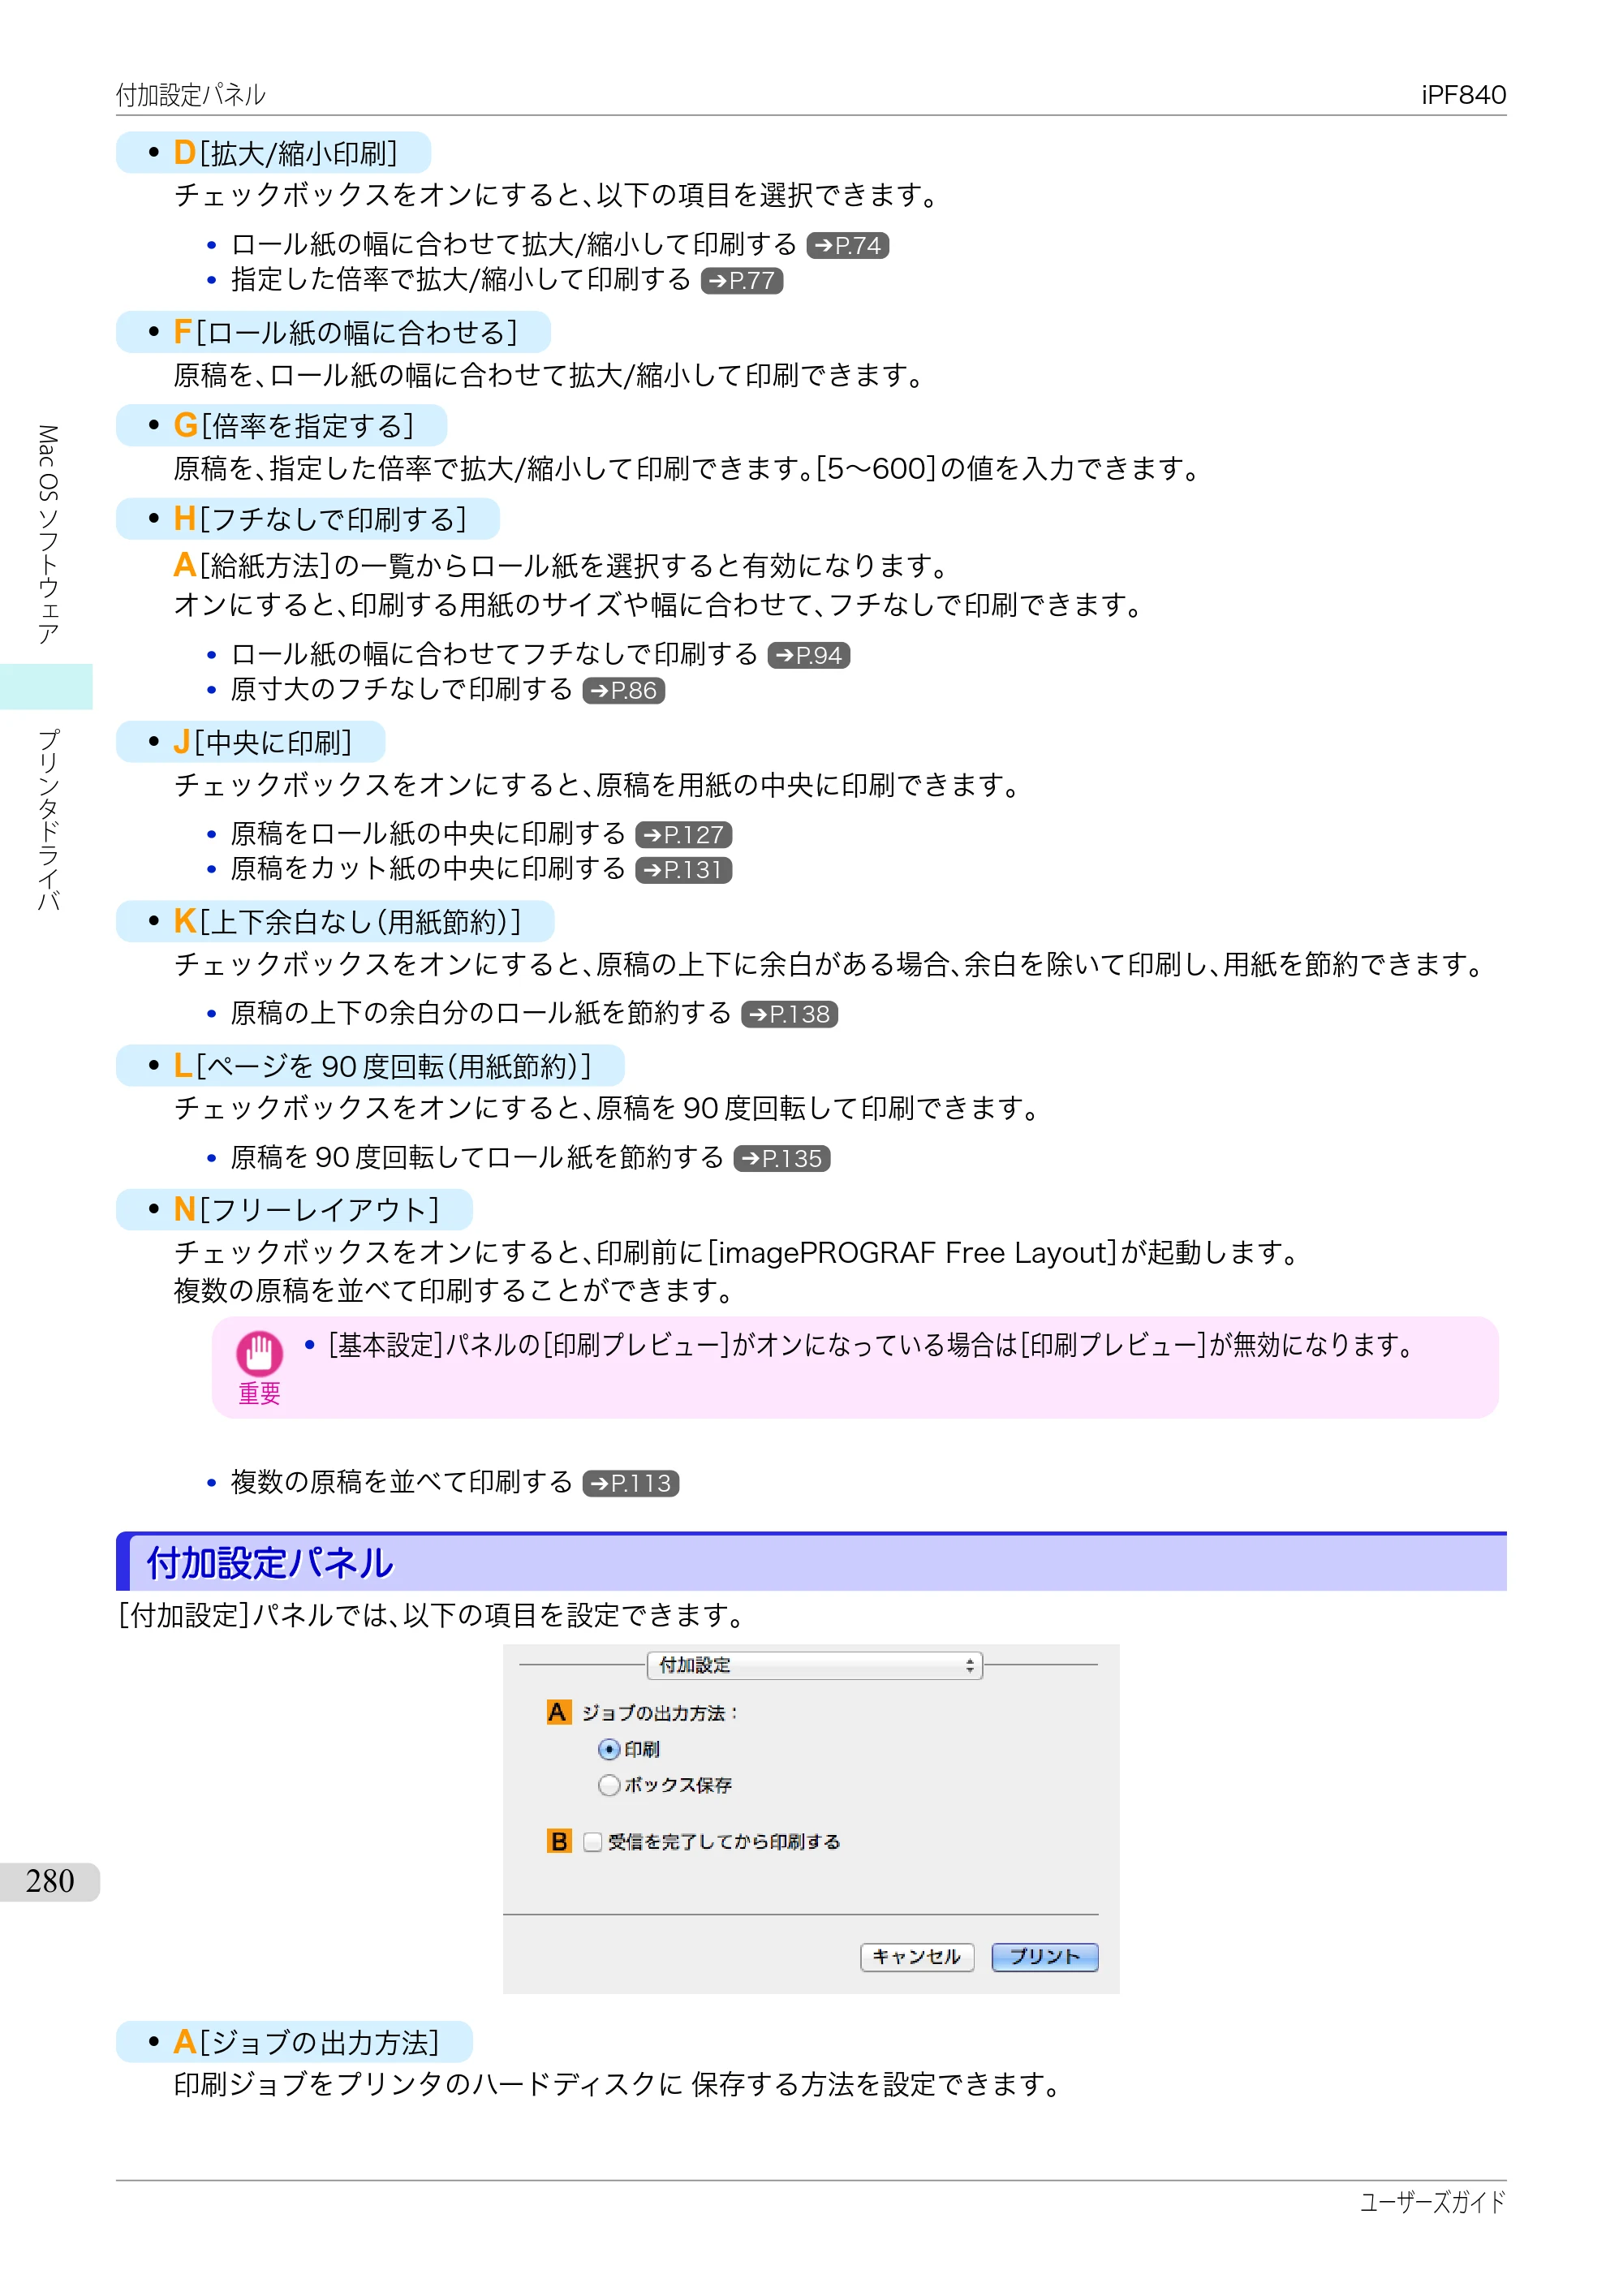Open the P.138 page link

pos(789,1014)
